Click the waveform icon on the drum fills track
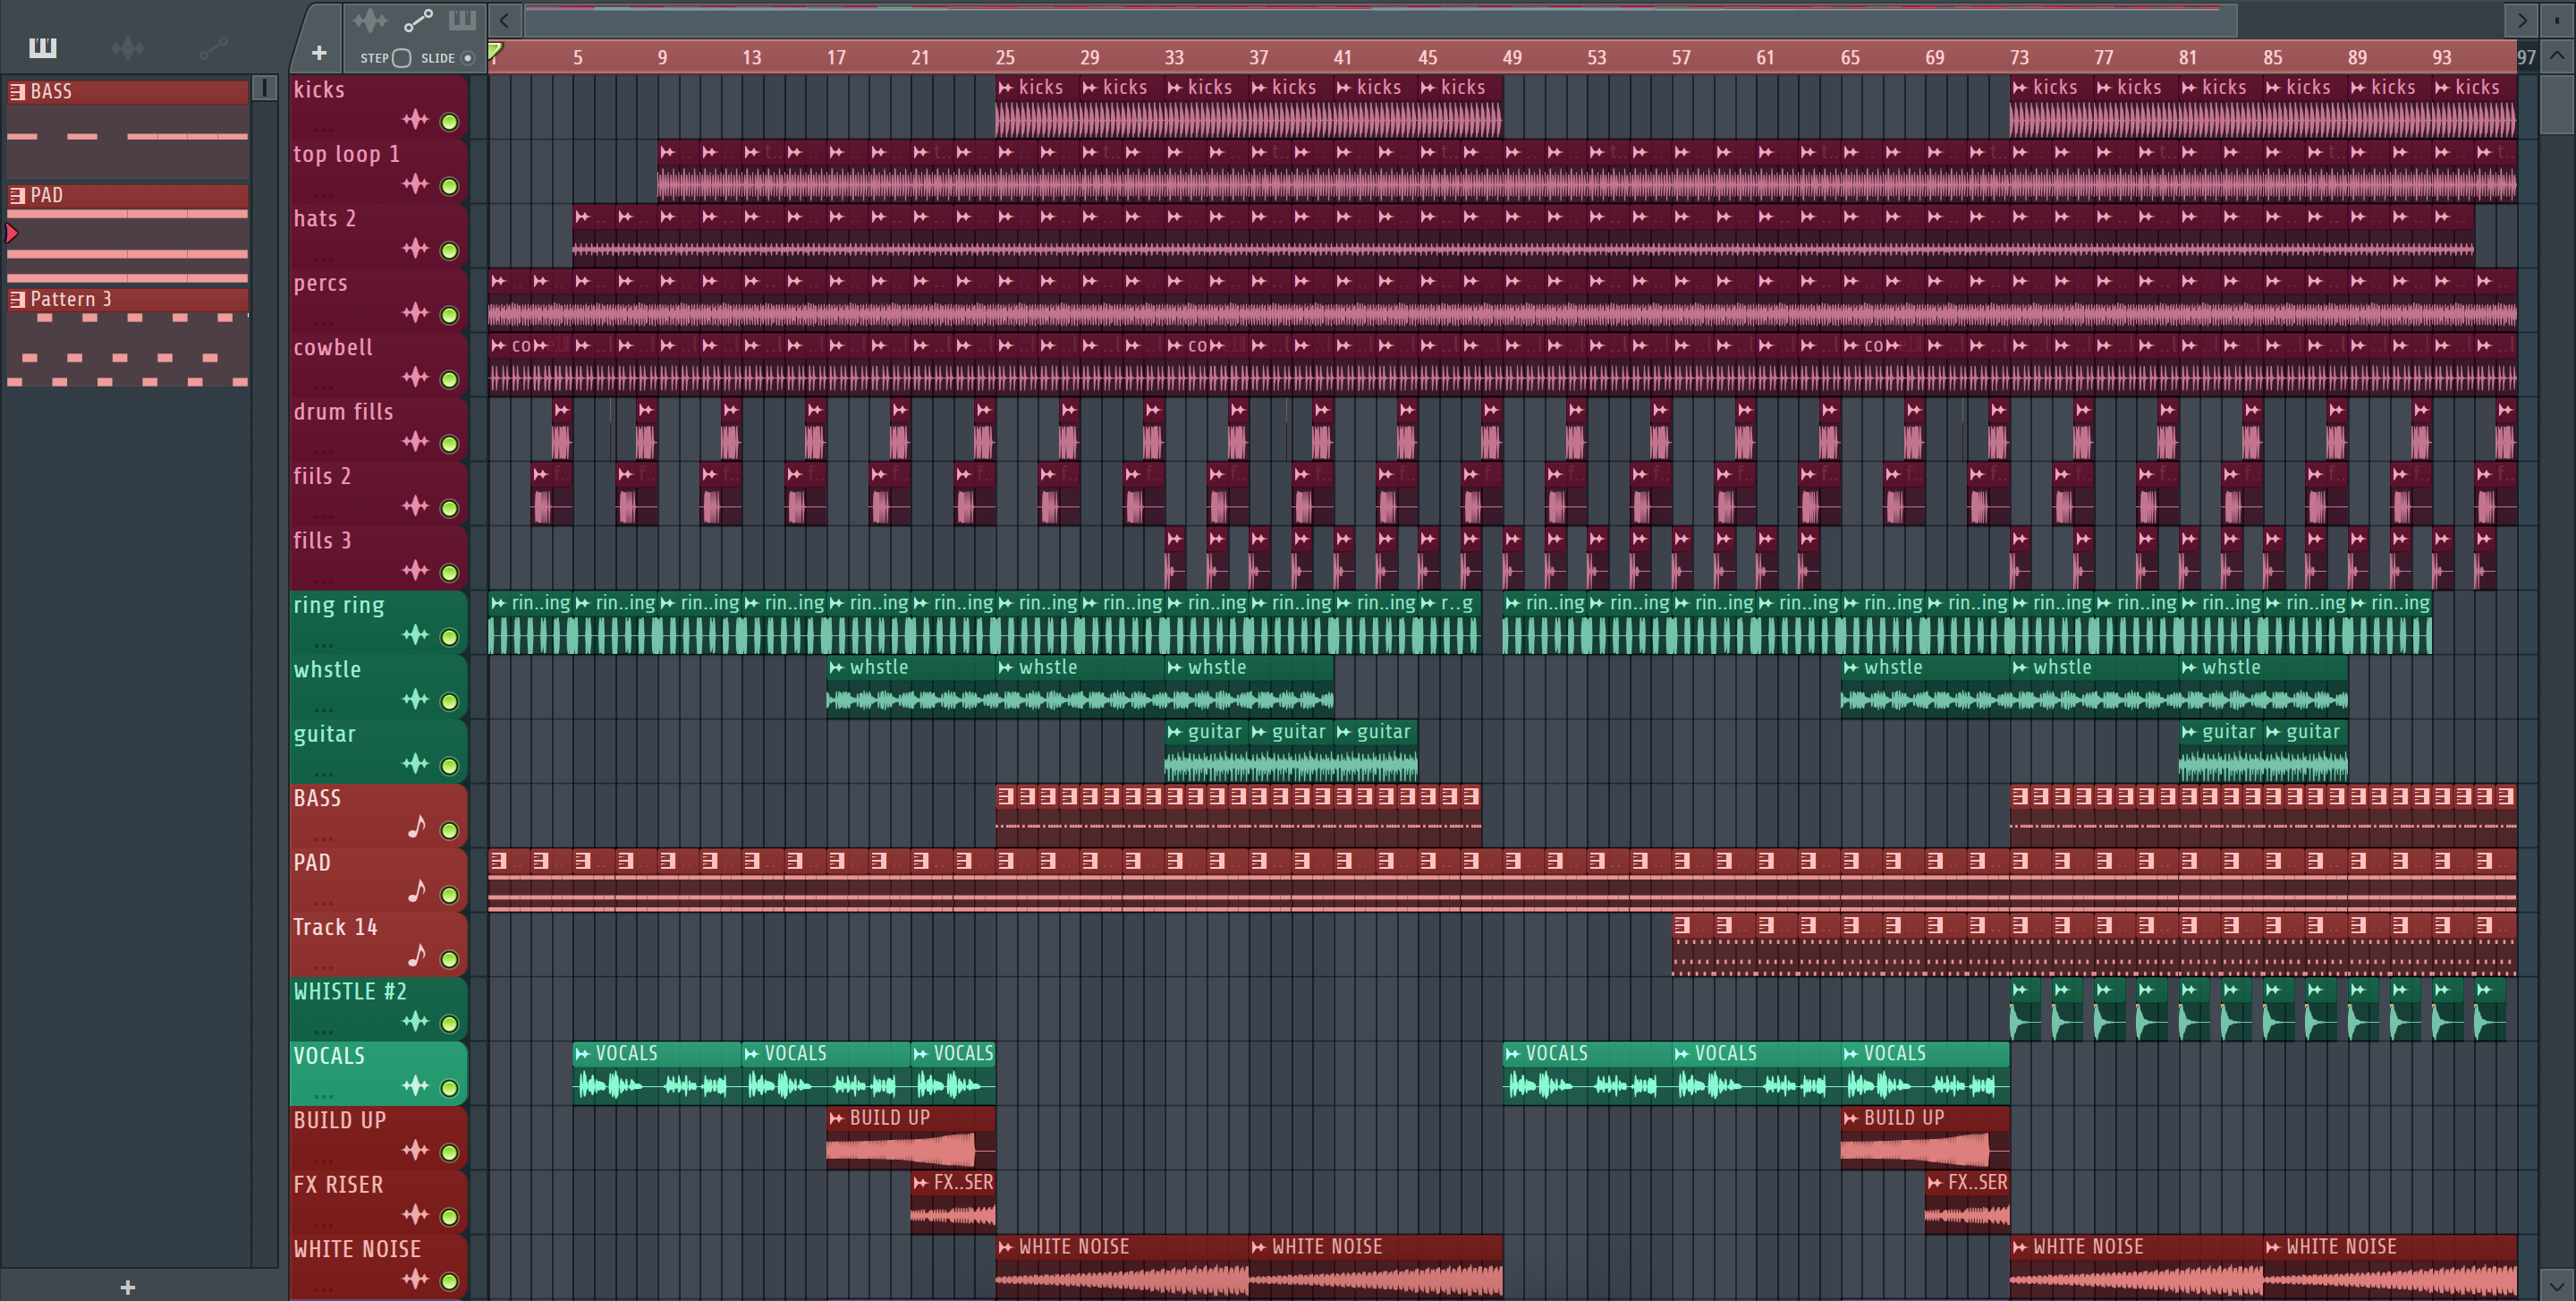 point(415,442)
